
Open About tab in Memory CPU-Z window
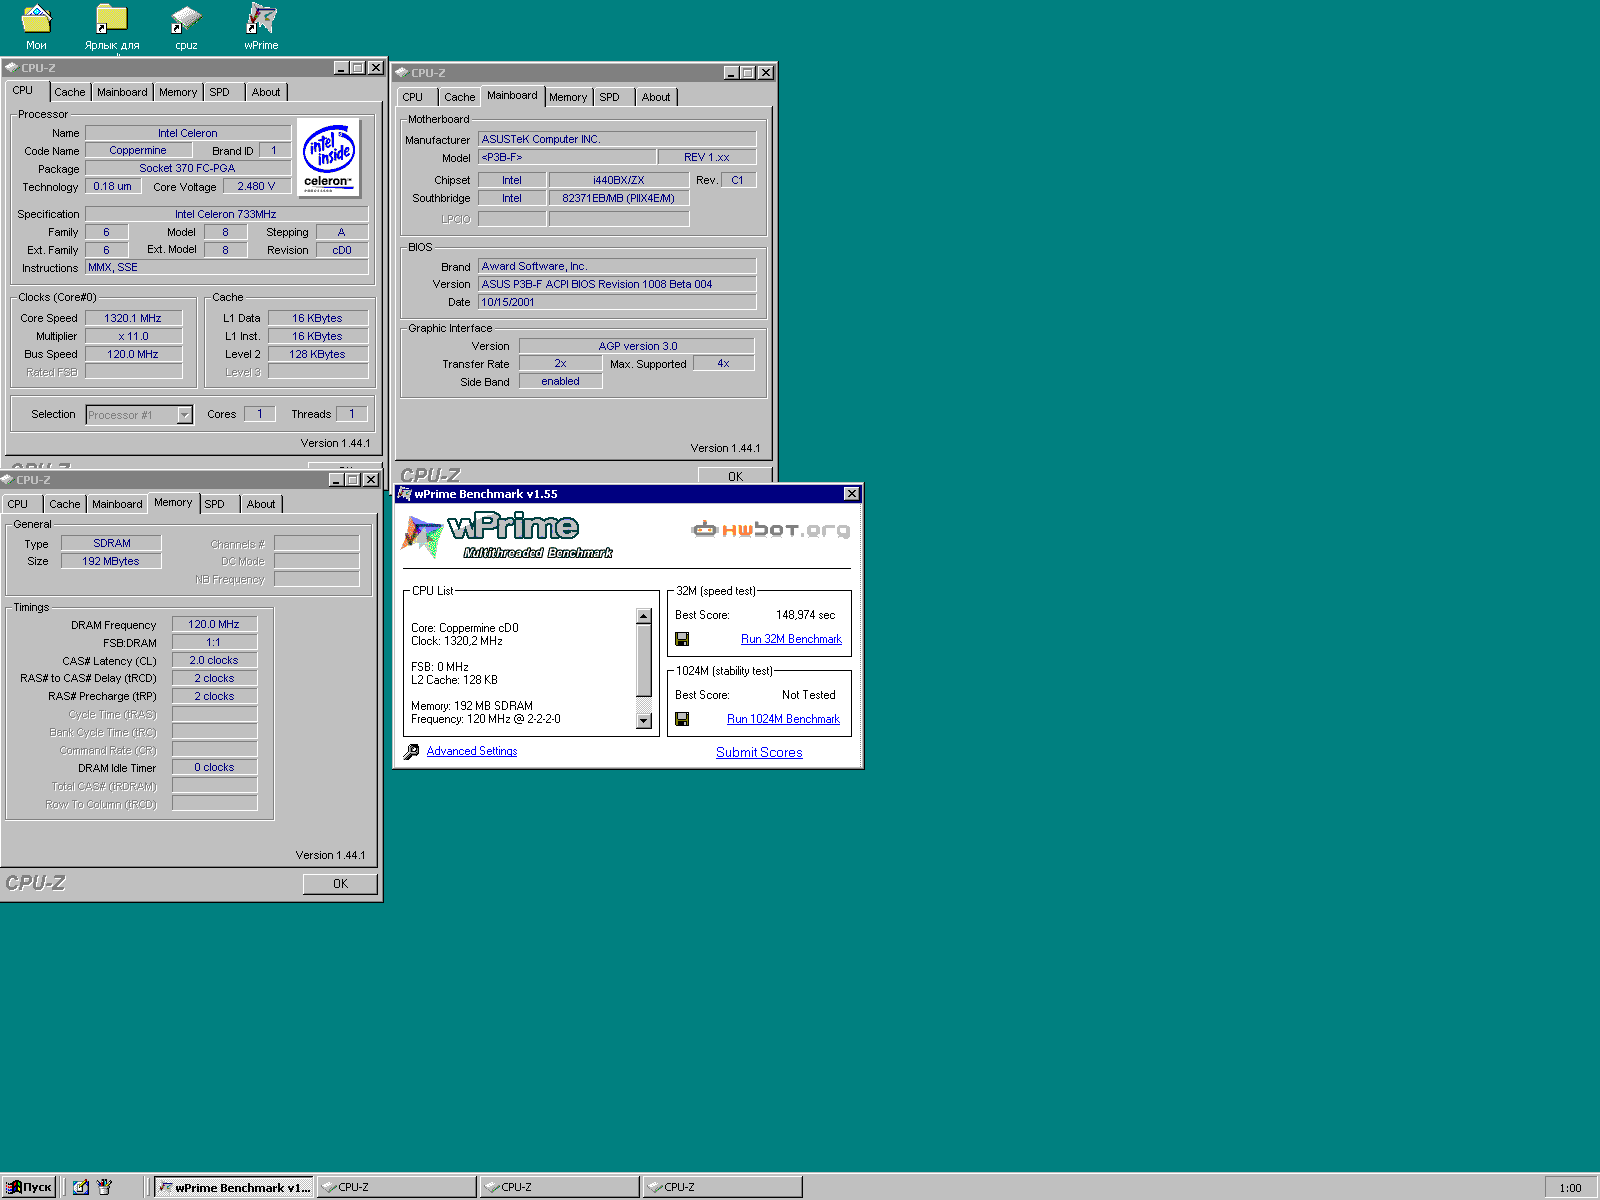pos(261,504)
